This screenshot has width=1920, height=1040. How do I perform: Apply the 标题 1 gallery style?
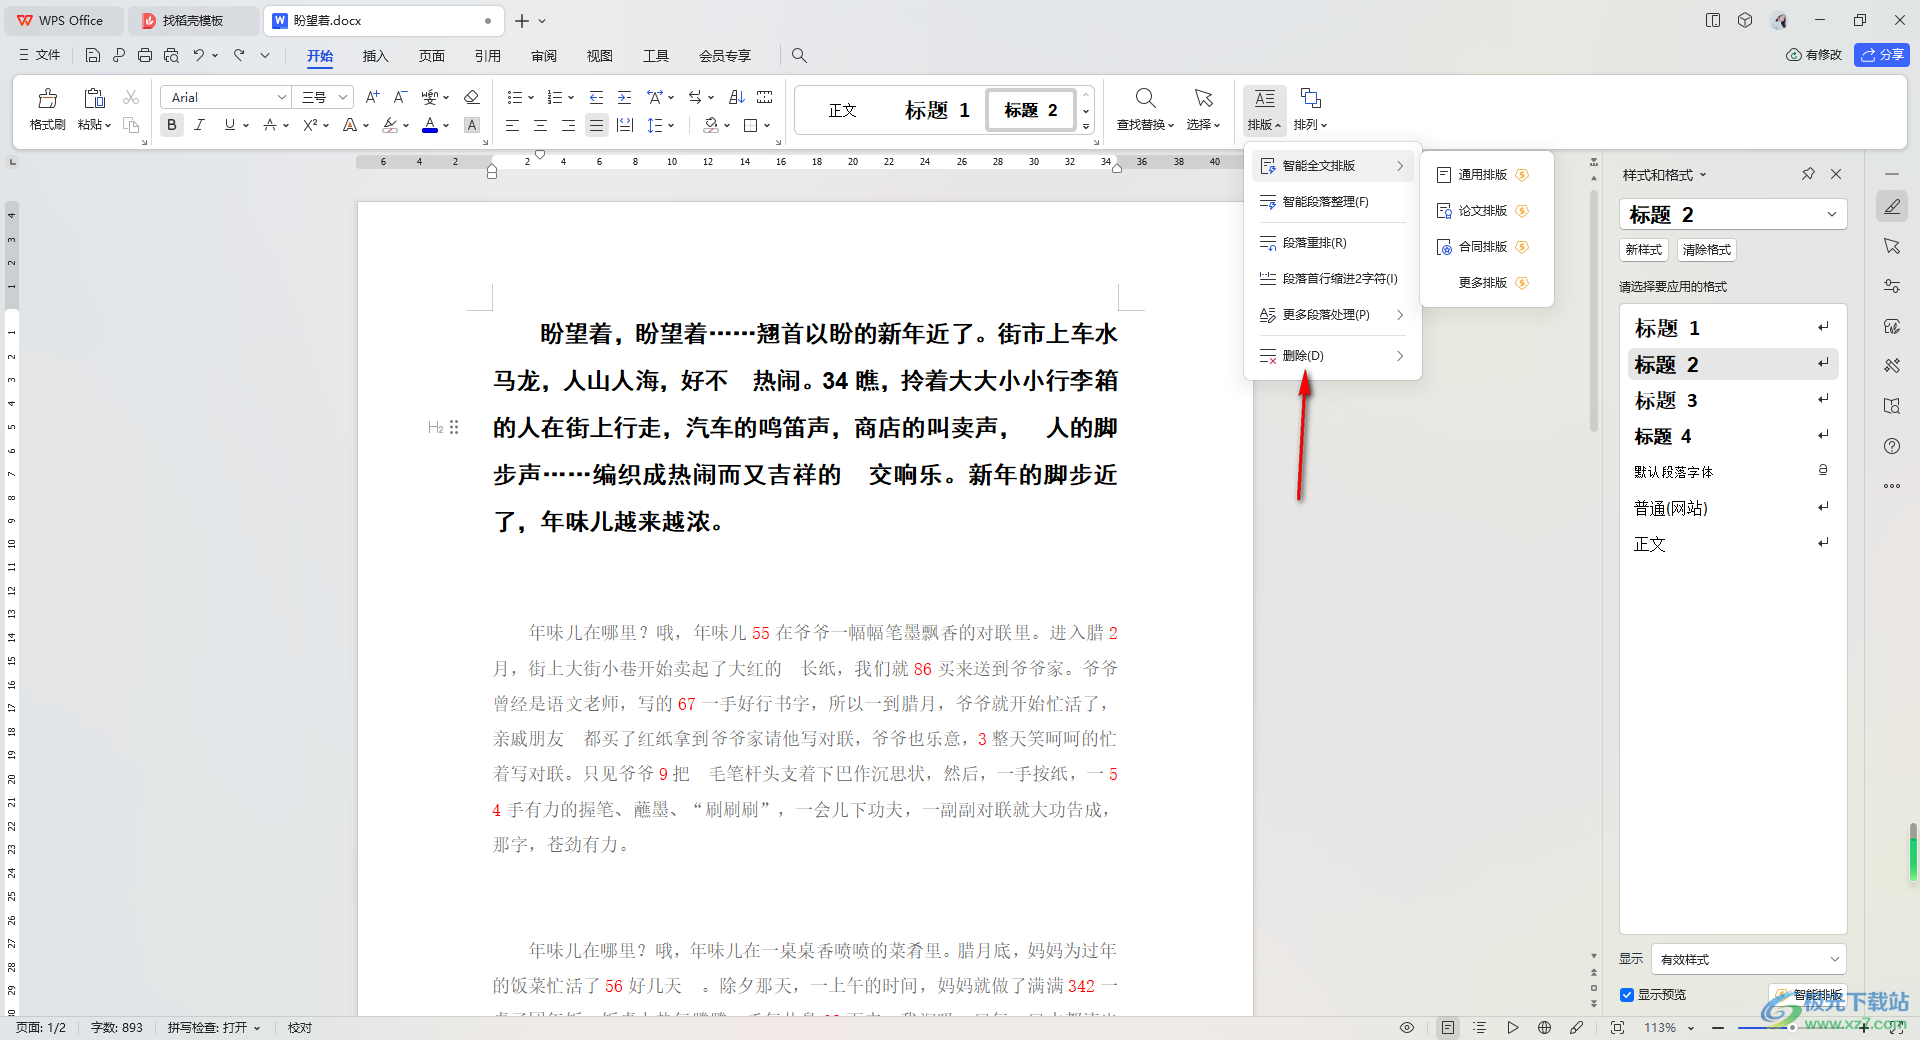[937, 110]
